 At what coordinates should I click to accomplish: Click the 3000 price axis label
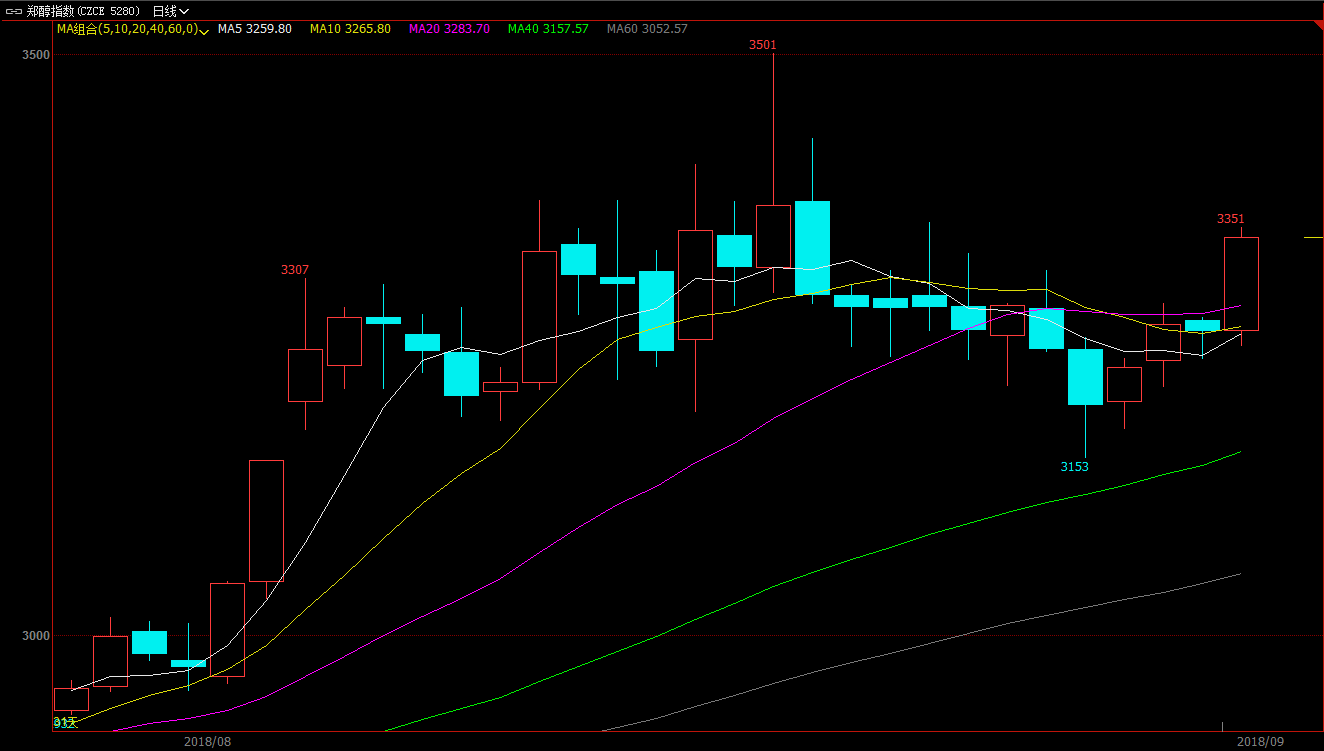(x=35, y=636)
